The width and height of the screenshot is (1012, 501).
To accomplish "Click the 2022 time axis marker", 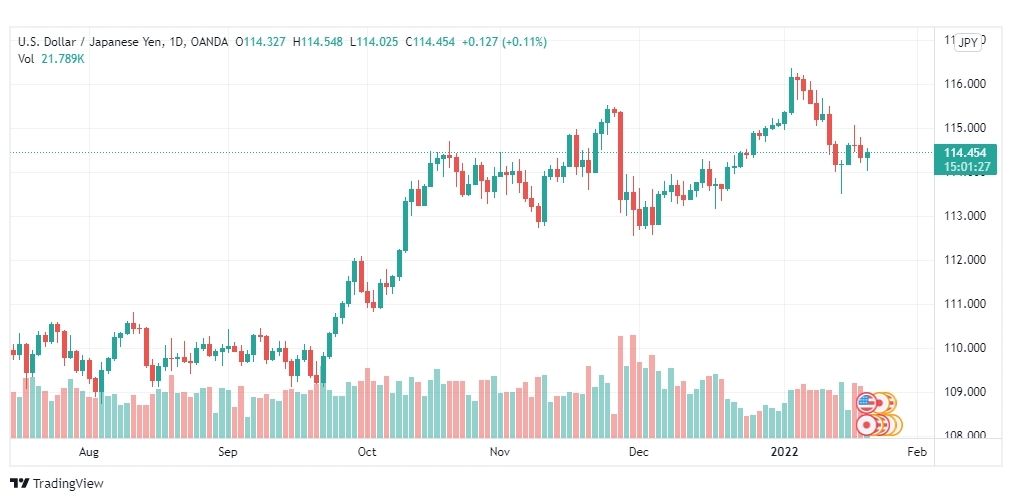I will (x=787, y=452).
